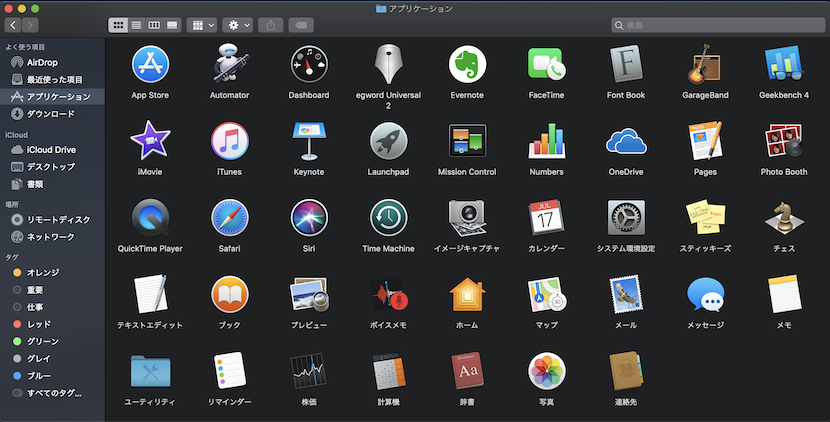This screenshot has width=830, height=422.
Task: Switch to gallery view mode
Action: coord(172,25)
